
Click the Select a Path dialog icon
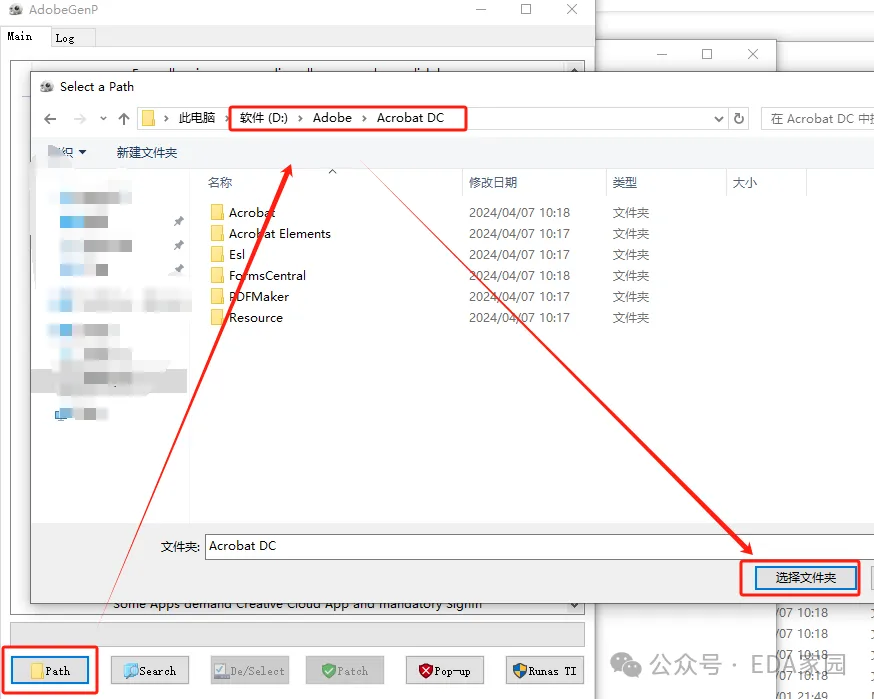[47, 86]
